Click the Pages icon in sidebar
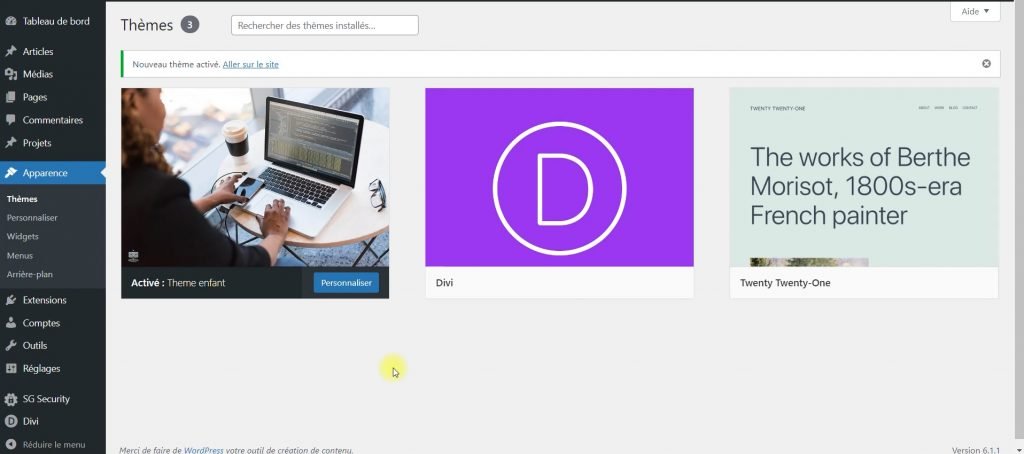 click(x=11, y=97)
